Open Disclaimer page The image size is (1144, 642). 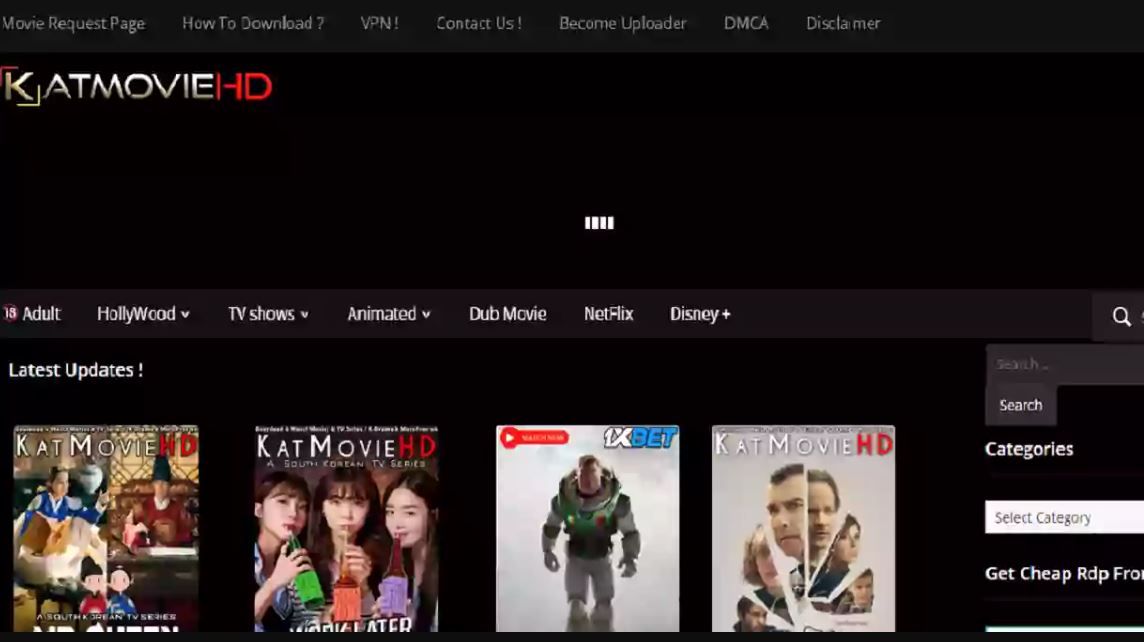(843, 23)
